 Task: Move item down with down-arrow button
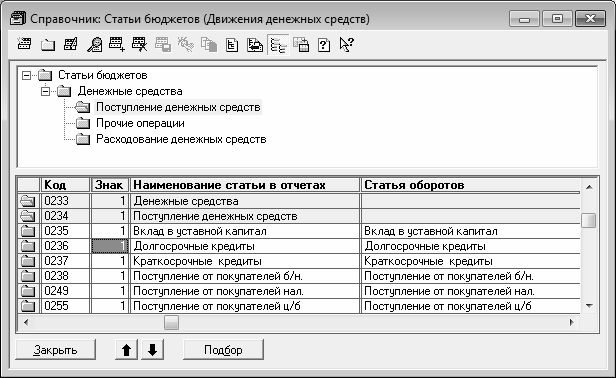[x=152, y=350]
